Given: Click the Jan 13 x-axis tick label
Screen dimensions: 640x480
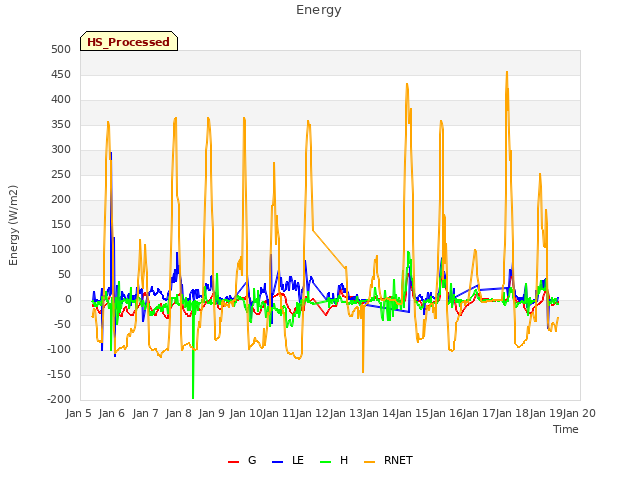Looking at the screenshot, I should (346, 413).
